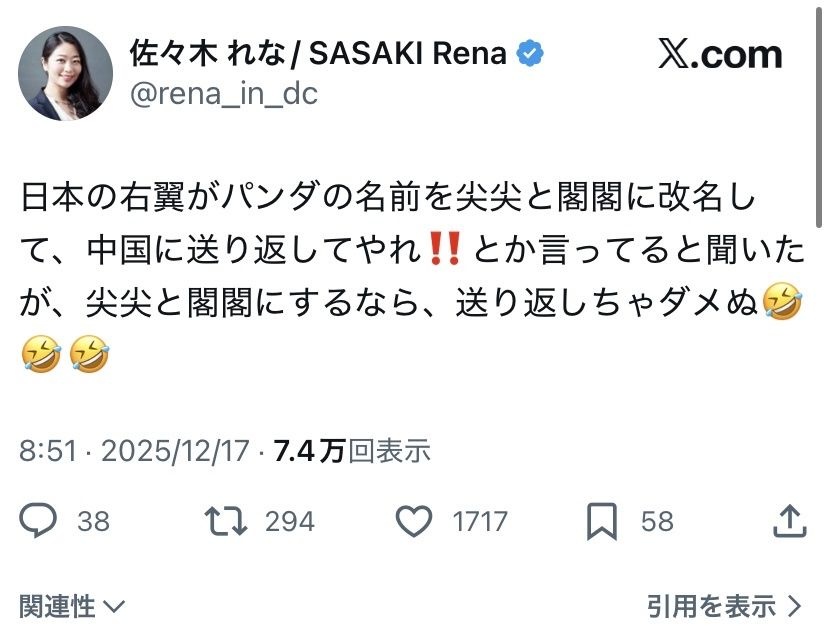This screenshot has width=828, height=626.
Task: Open the author's profile photo
Action: (65, 73)
